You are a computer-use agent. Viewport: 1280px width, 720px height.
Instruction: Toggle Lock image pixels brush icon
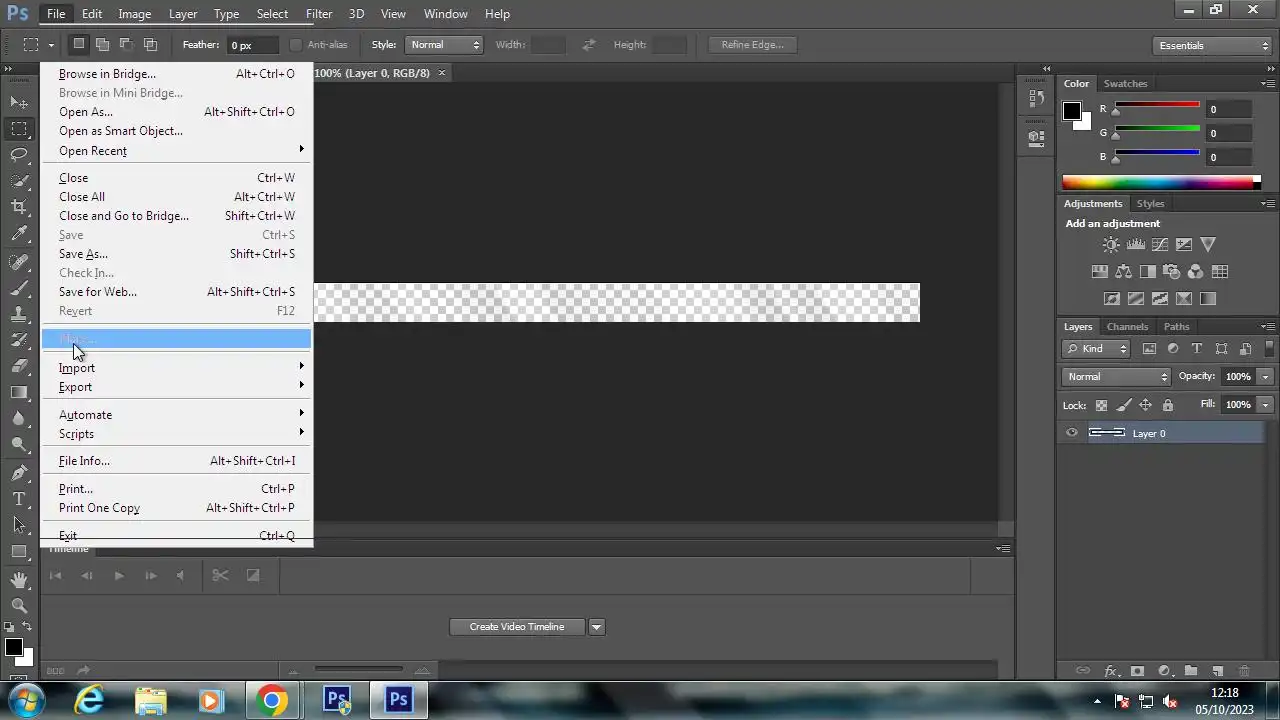pyautogui.click(x=1123, y=405)
